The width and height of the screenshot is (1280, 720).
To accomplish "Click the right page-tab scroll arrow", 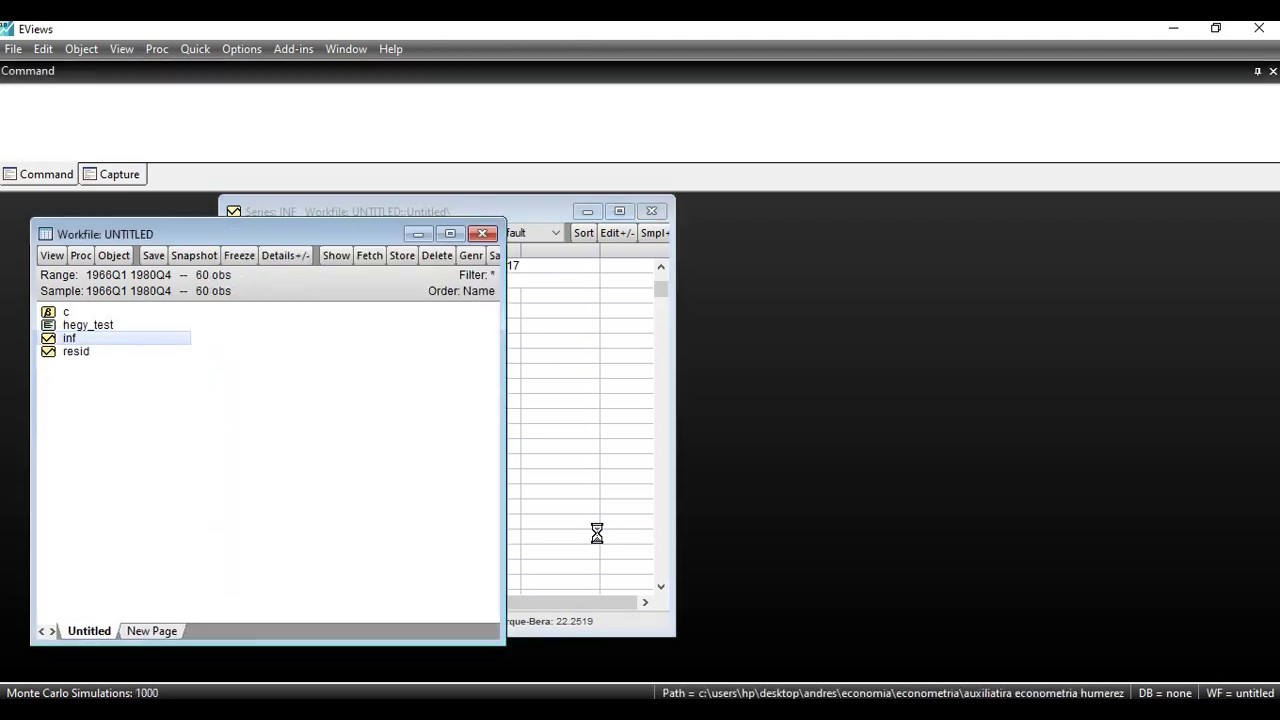I will 53,631.
